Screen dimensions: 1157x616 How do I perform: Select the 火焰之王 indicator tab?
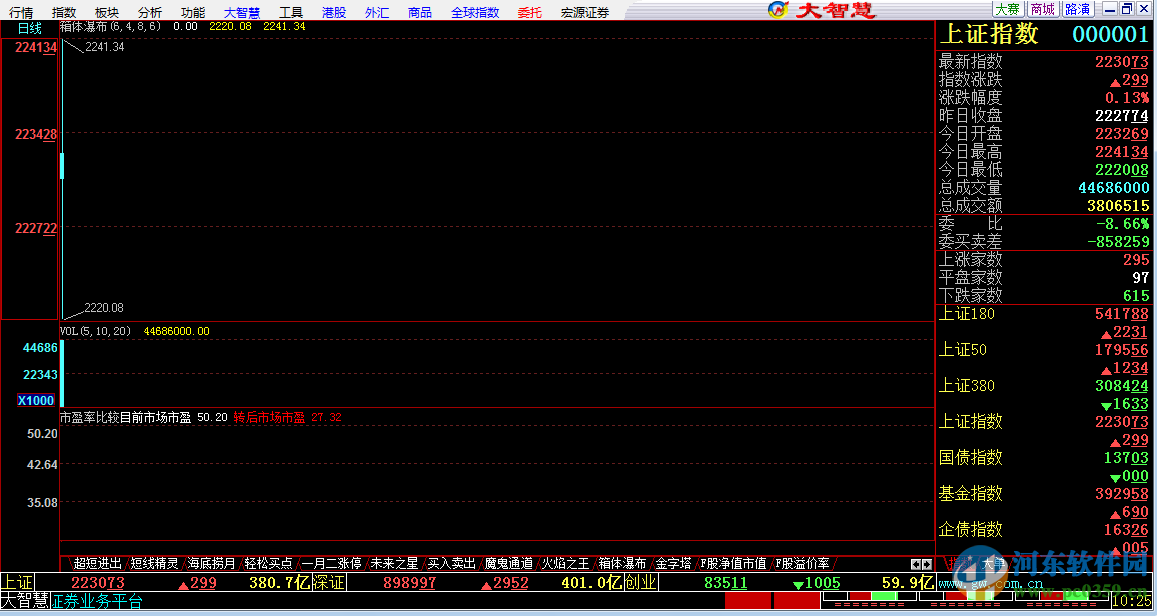(x=565, y=563)
